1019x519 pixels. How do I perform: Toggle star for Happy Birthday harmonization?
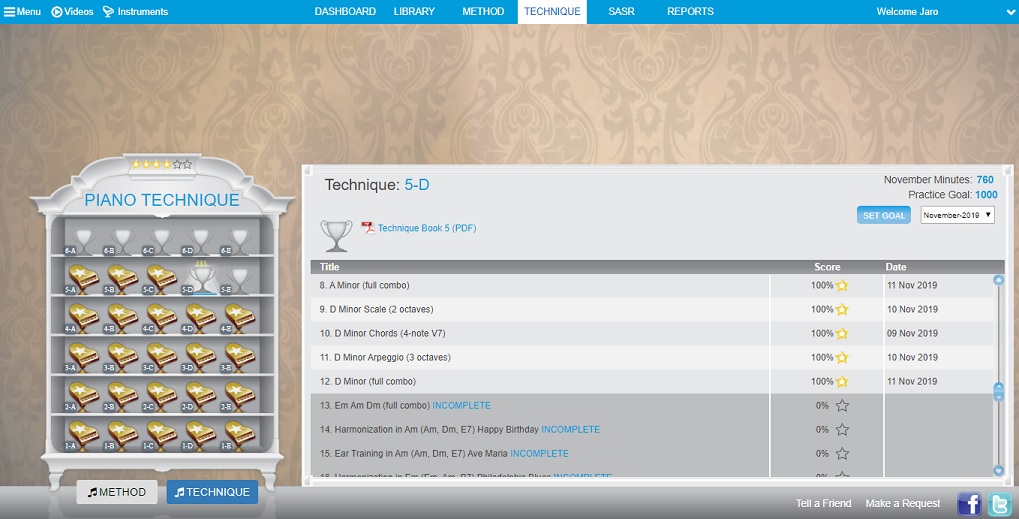[x=842, y=429]
